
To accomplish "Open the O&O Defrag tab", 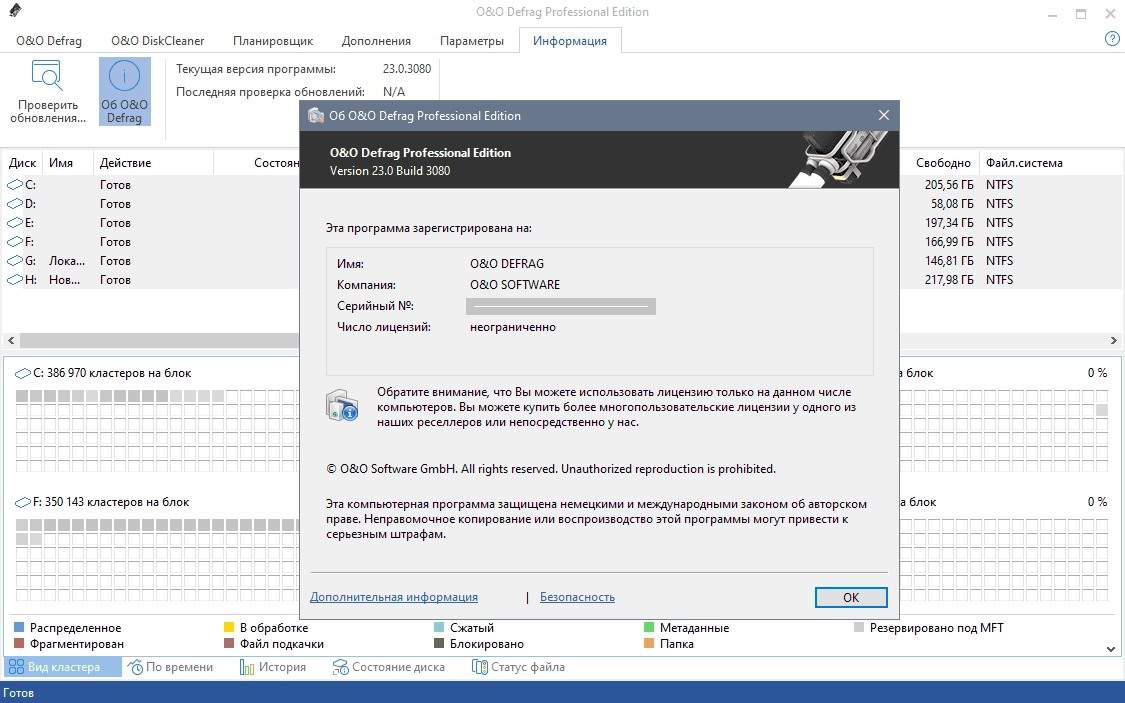I will [49, 41].
